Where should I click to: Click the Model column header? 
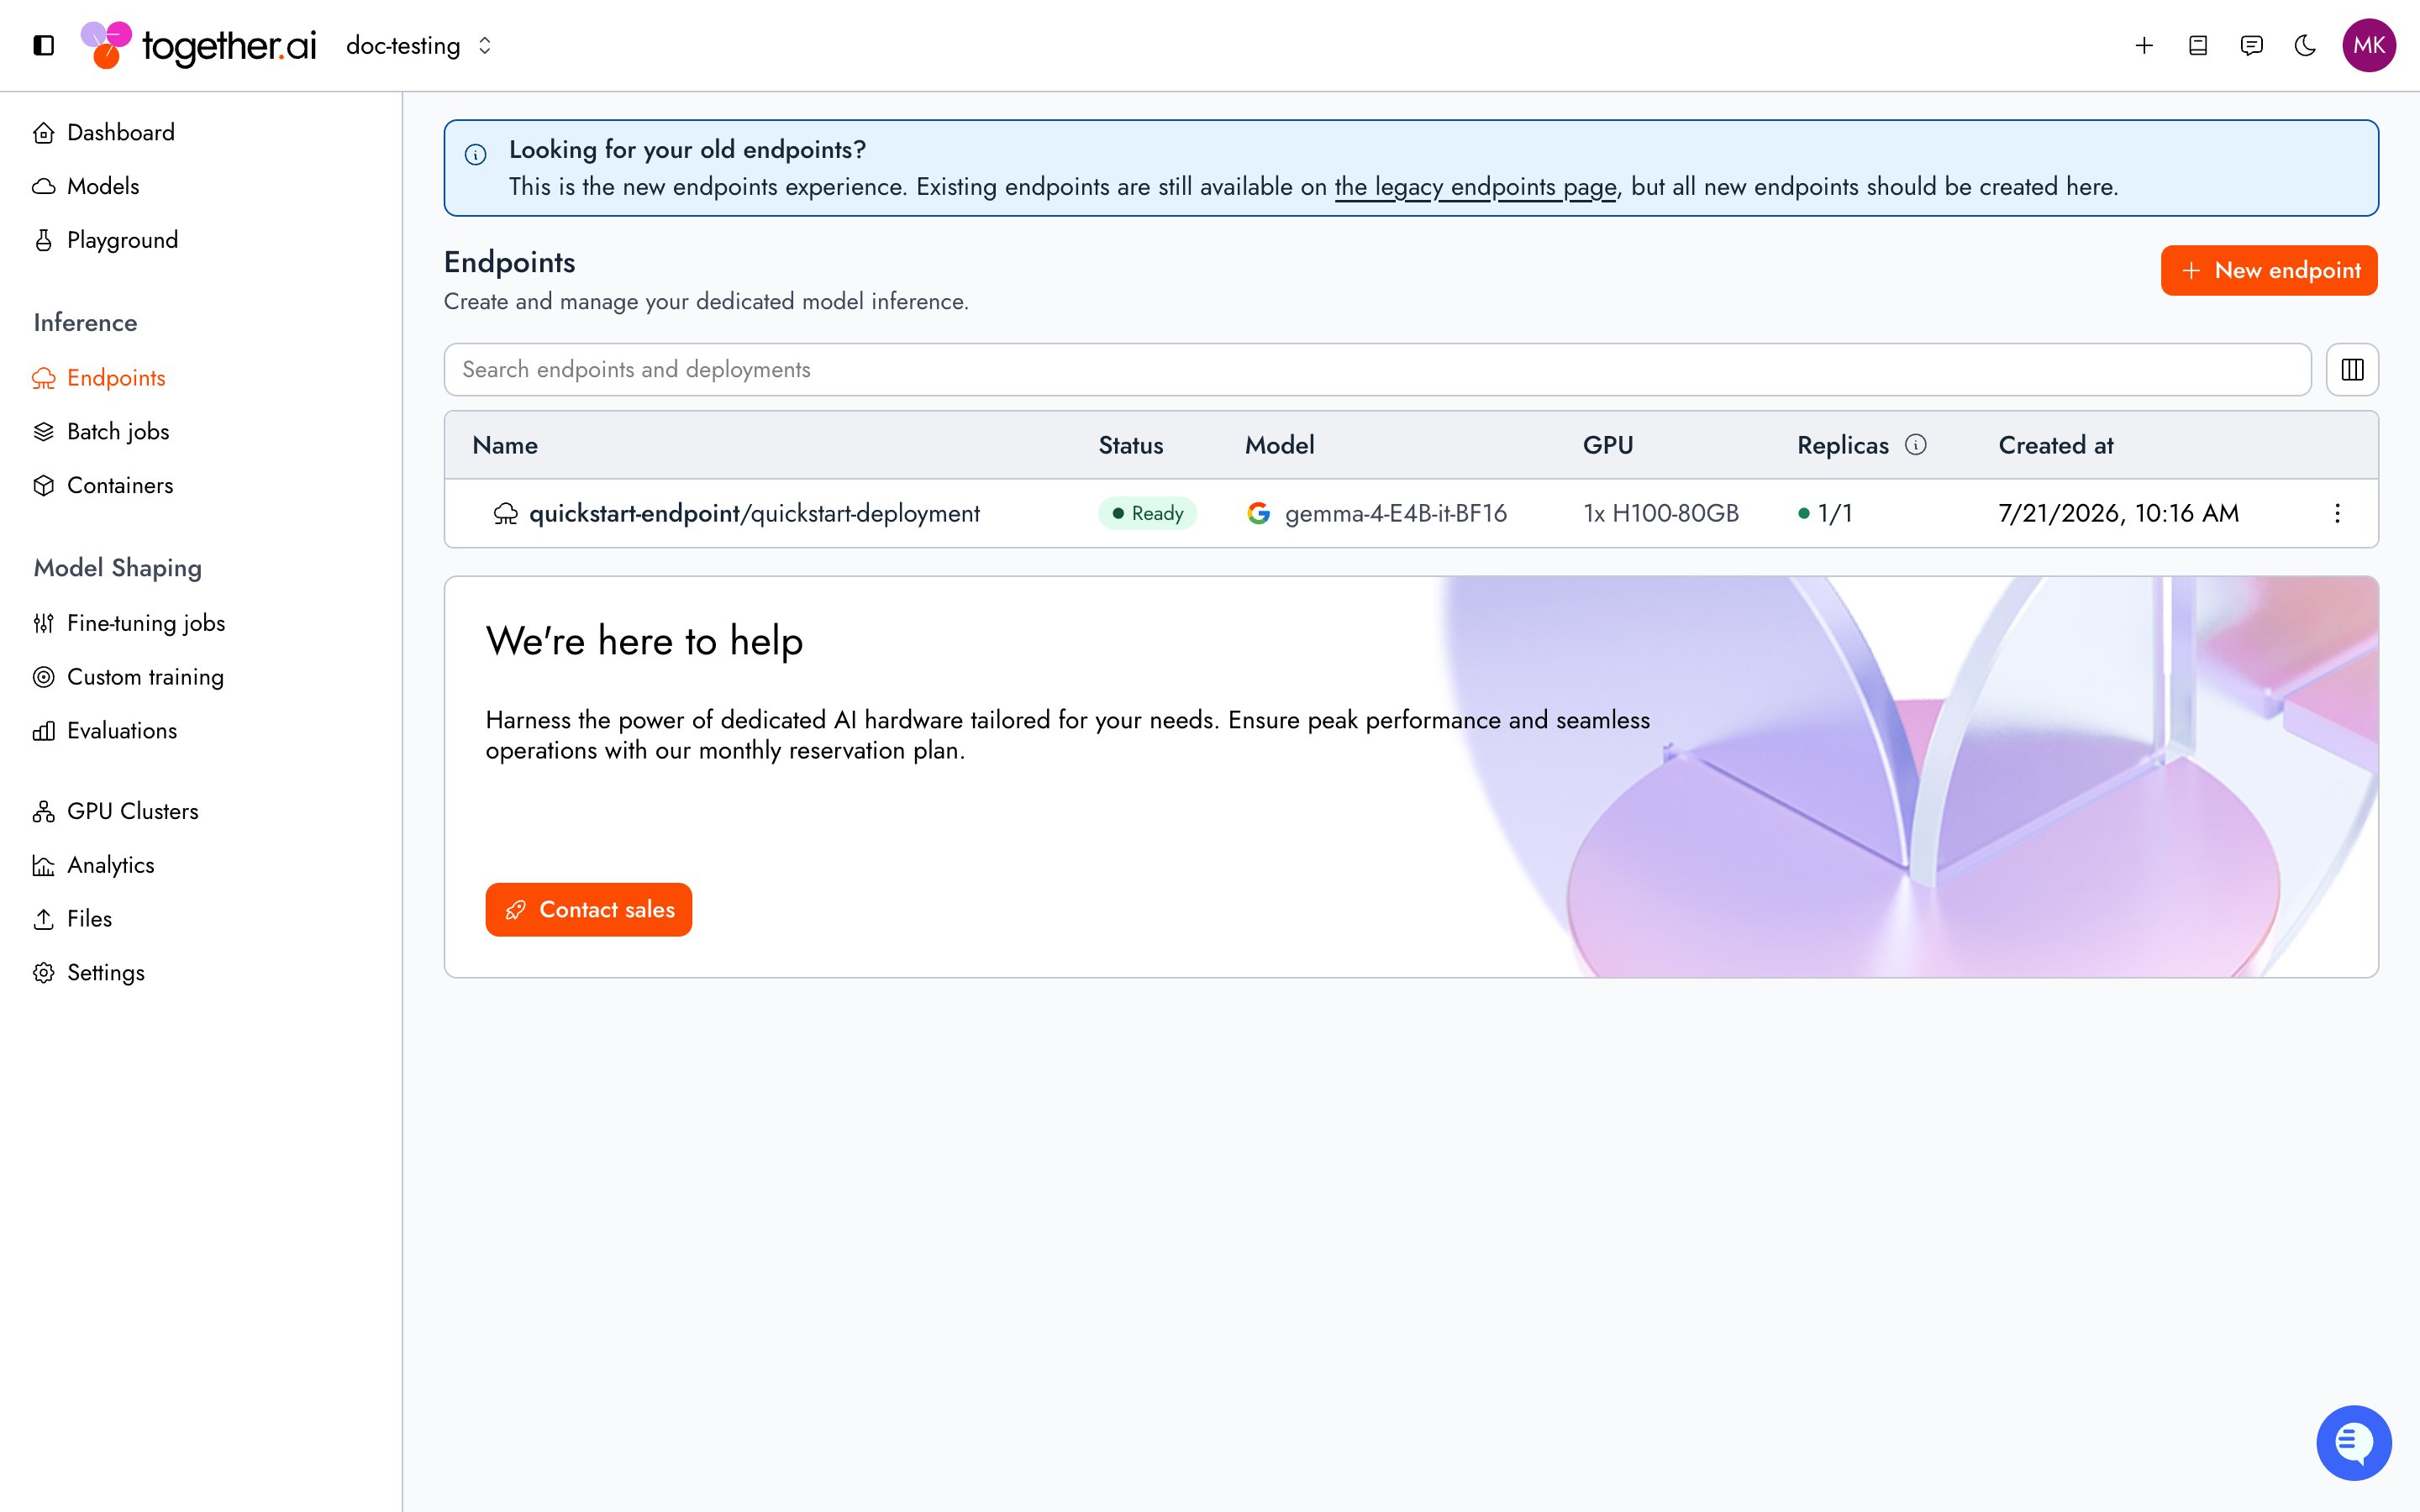(1279, 446)
